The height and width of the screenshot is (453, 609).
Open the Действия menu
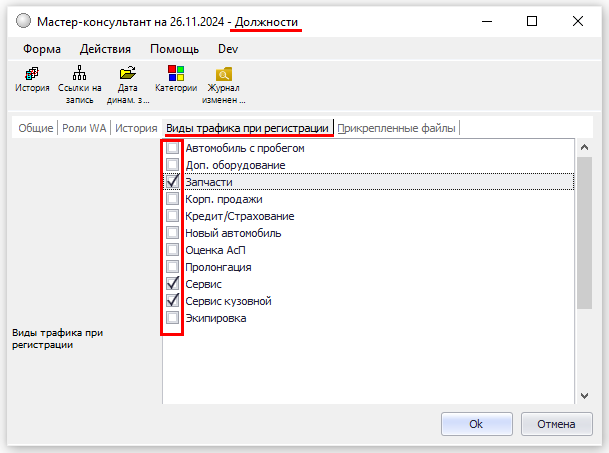click(105, 49)
